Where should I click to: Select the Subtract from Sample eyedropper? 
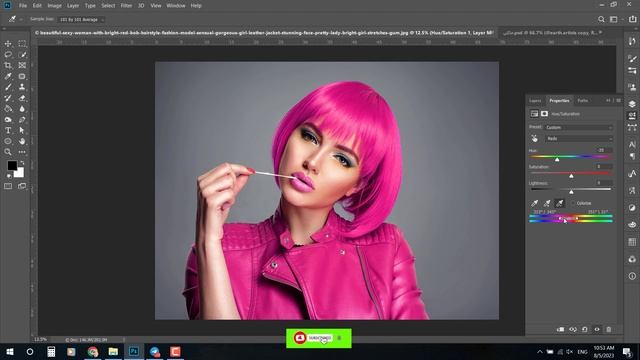(x=560, y=203)
